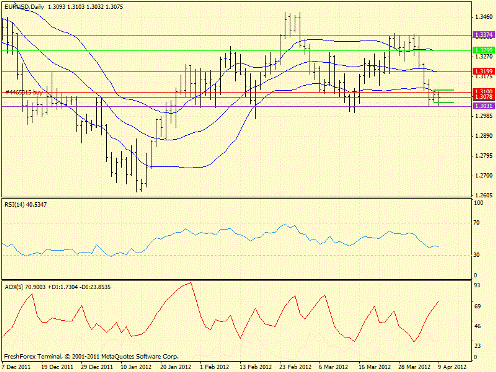
Task: Click the 1.2985 price axis value
Action: 484,116
